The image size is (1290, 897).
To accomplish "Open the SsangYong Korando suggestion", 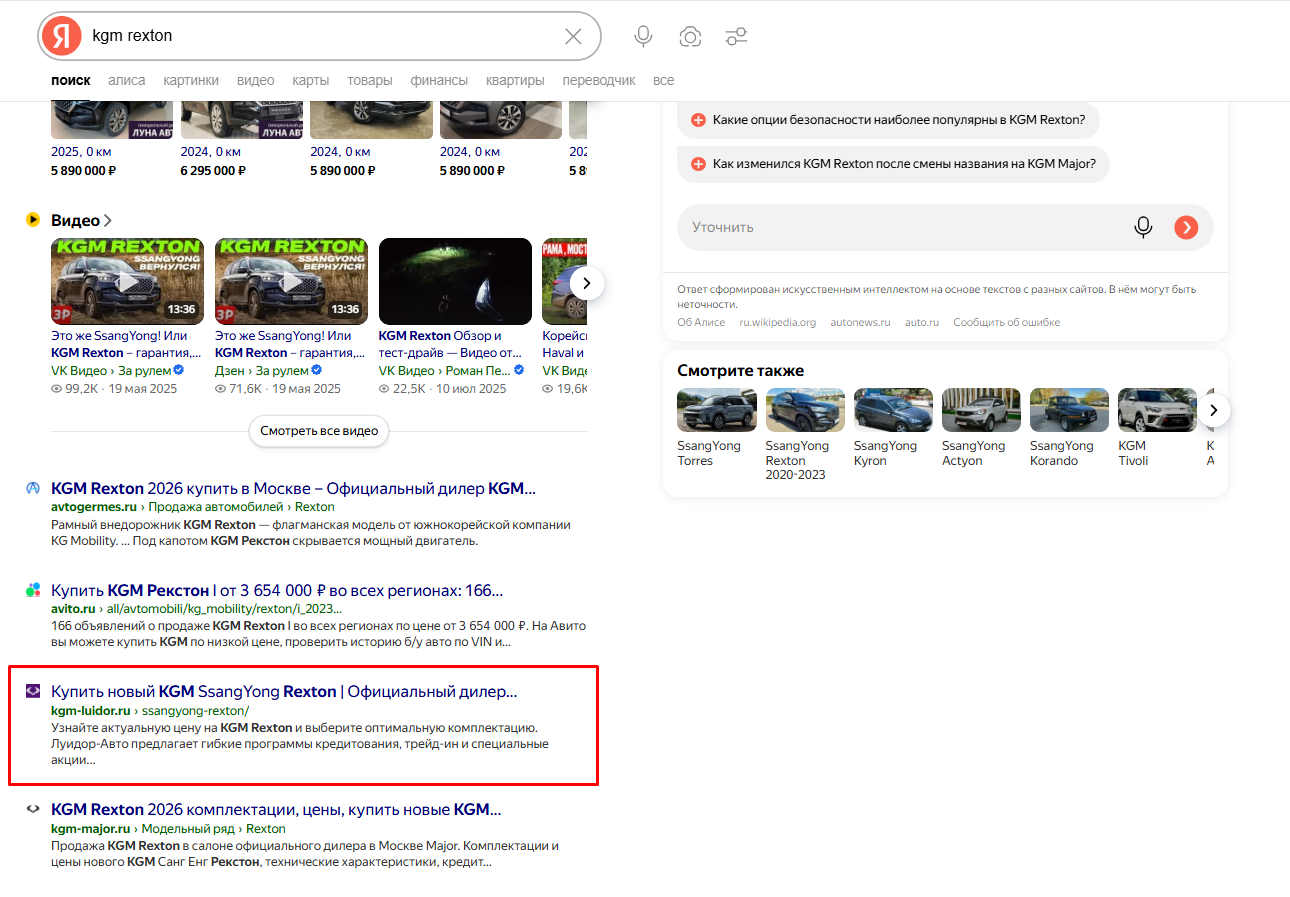I will coord(1069,428).
